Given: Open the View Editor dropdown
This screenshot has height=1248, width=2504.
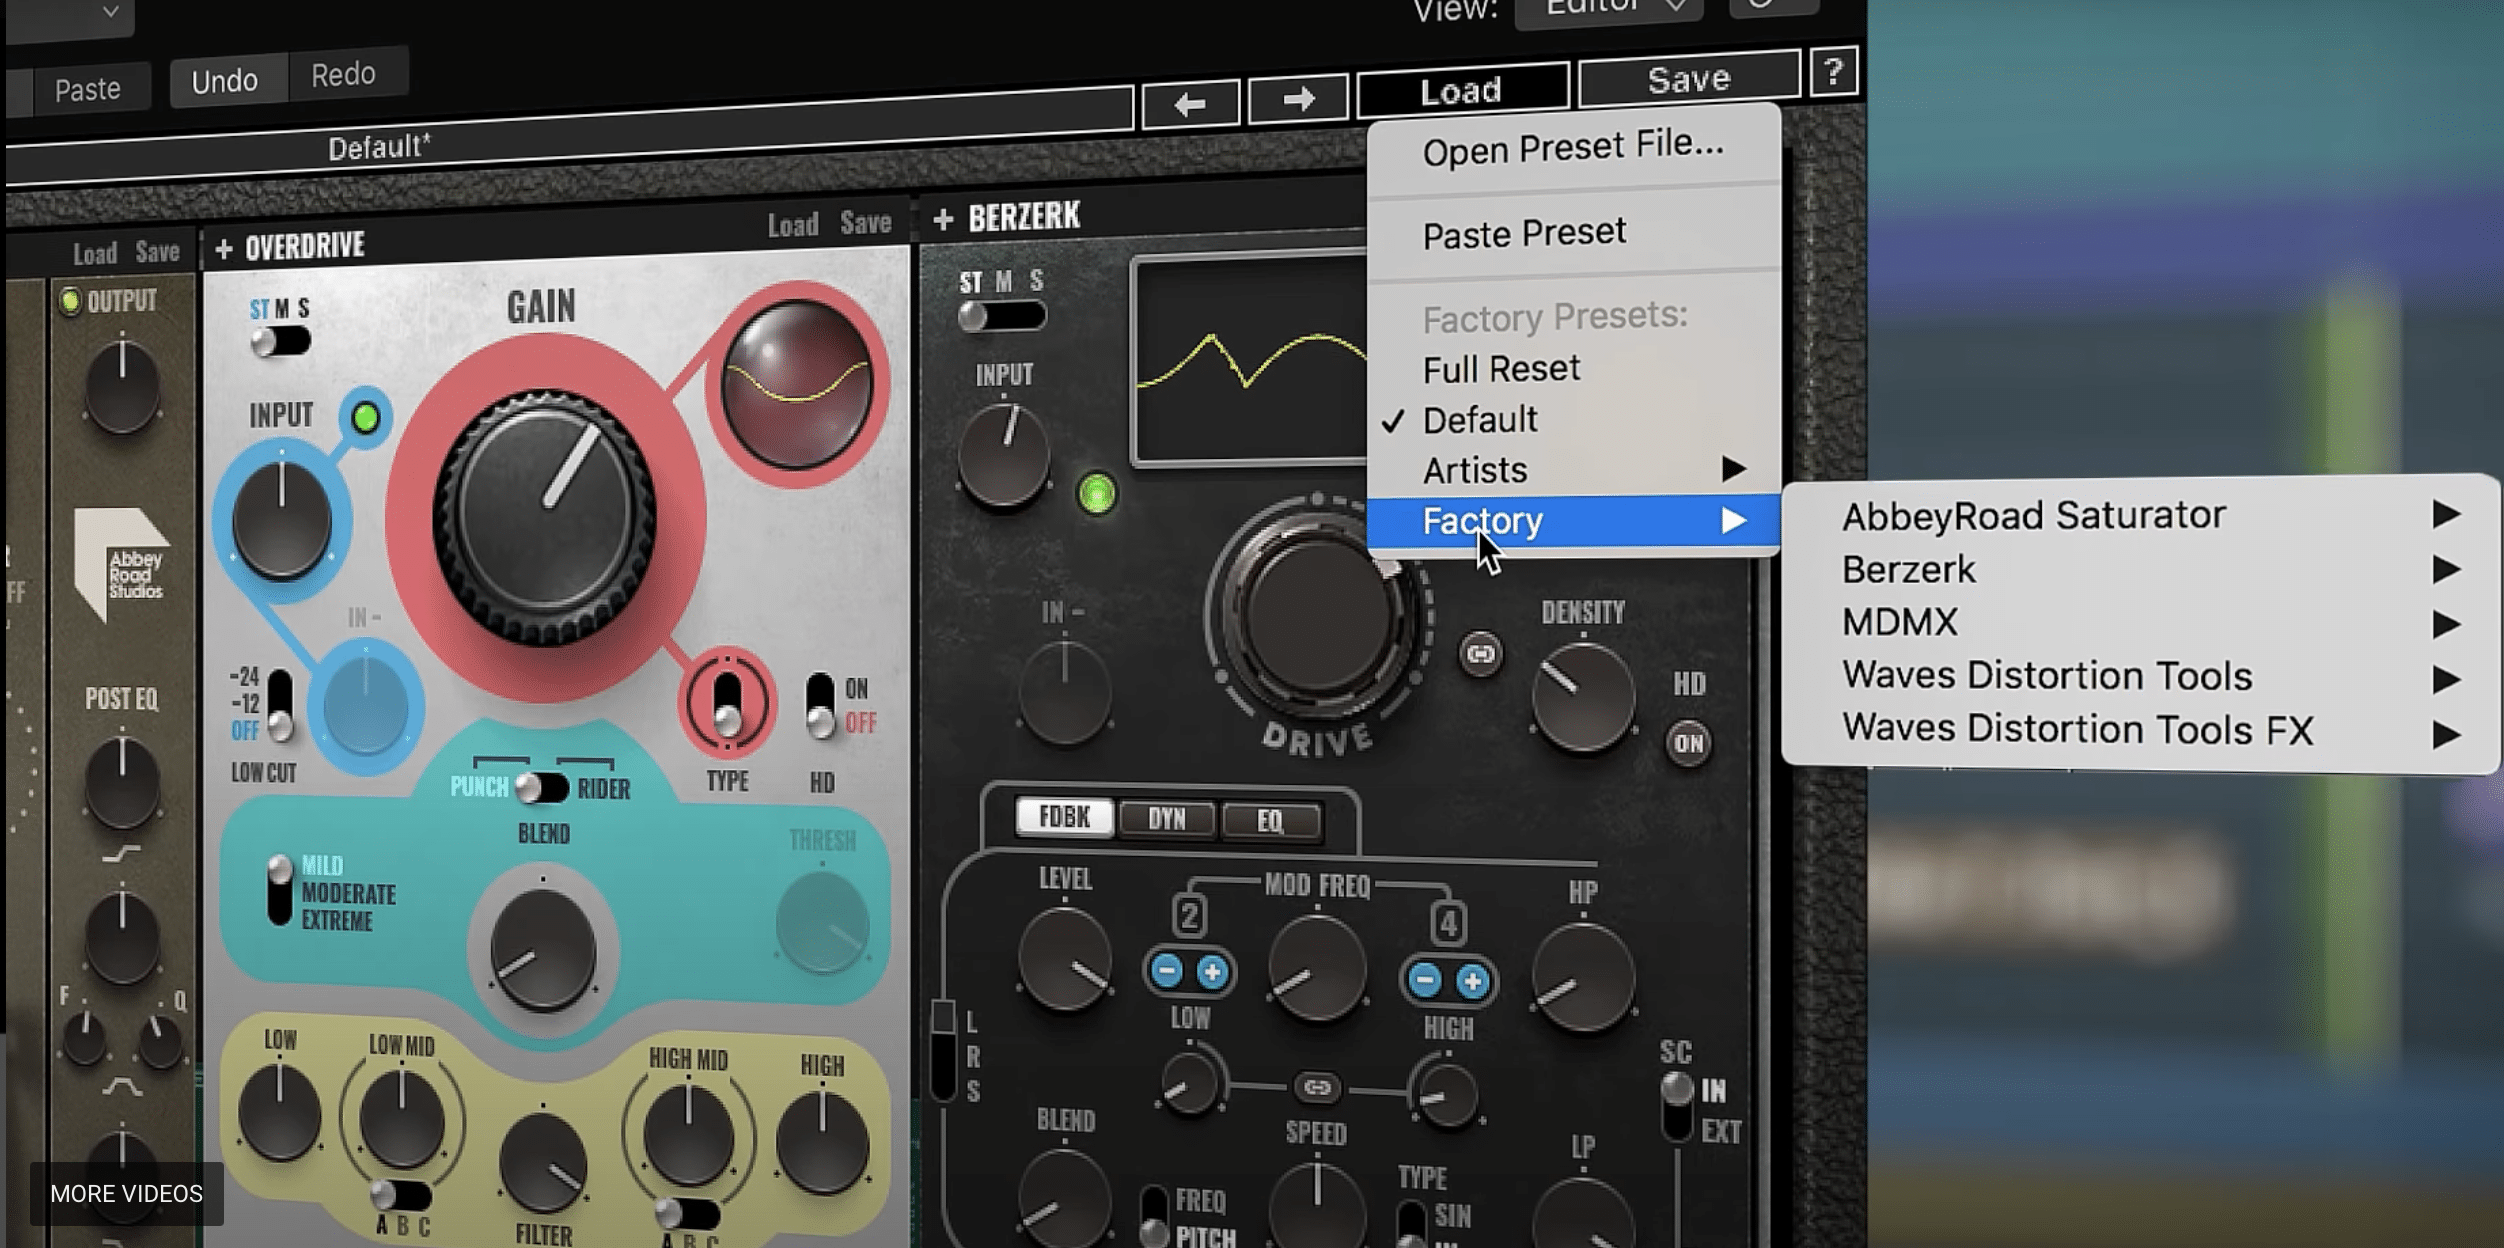Looking at the screenshot, I should coord(1610,10).
